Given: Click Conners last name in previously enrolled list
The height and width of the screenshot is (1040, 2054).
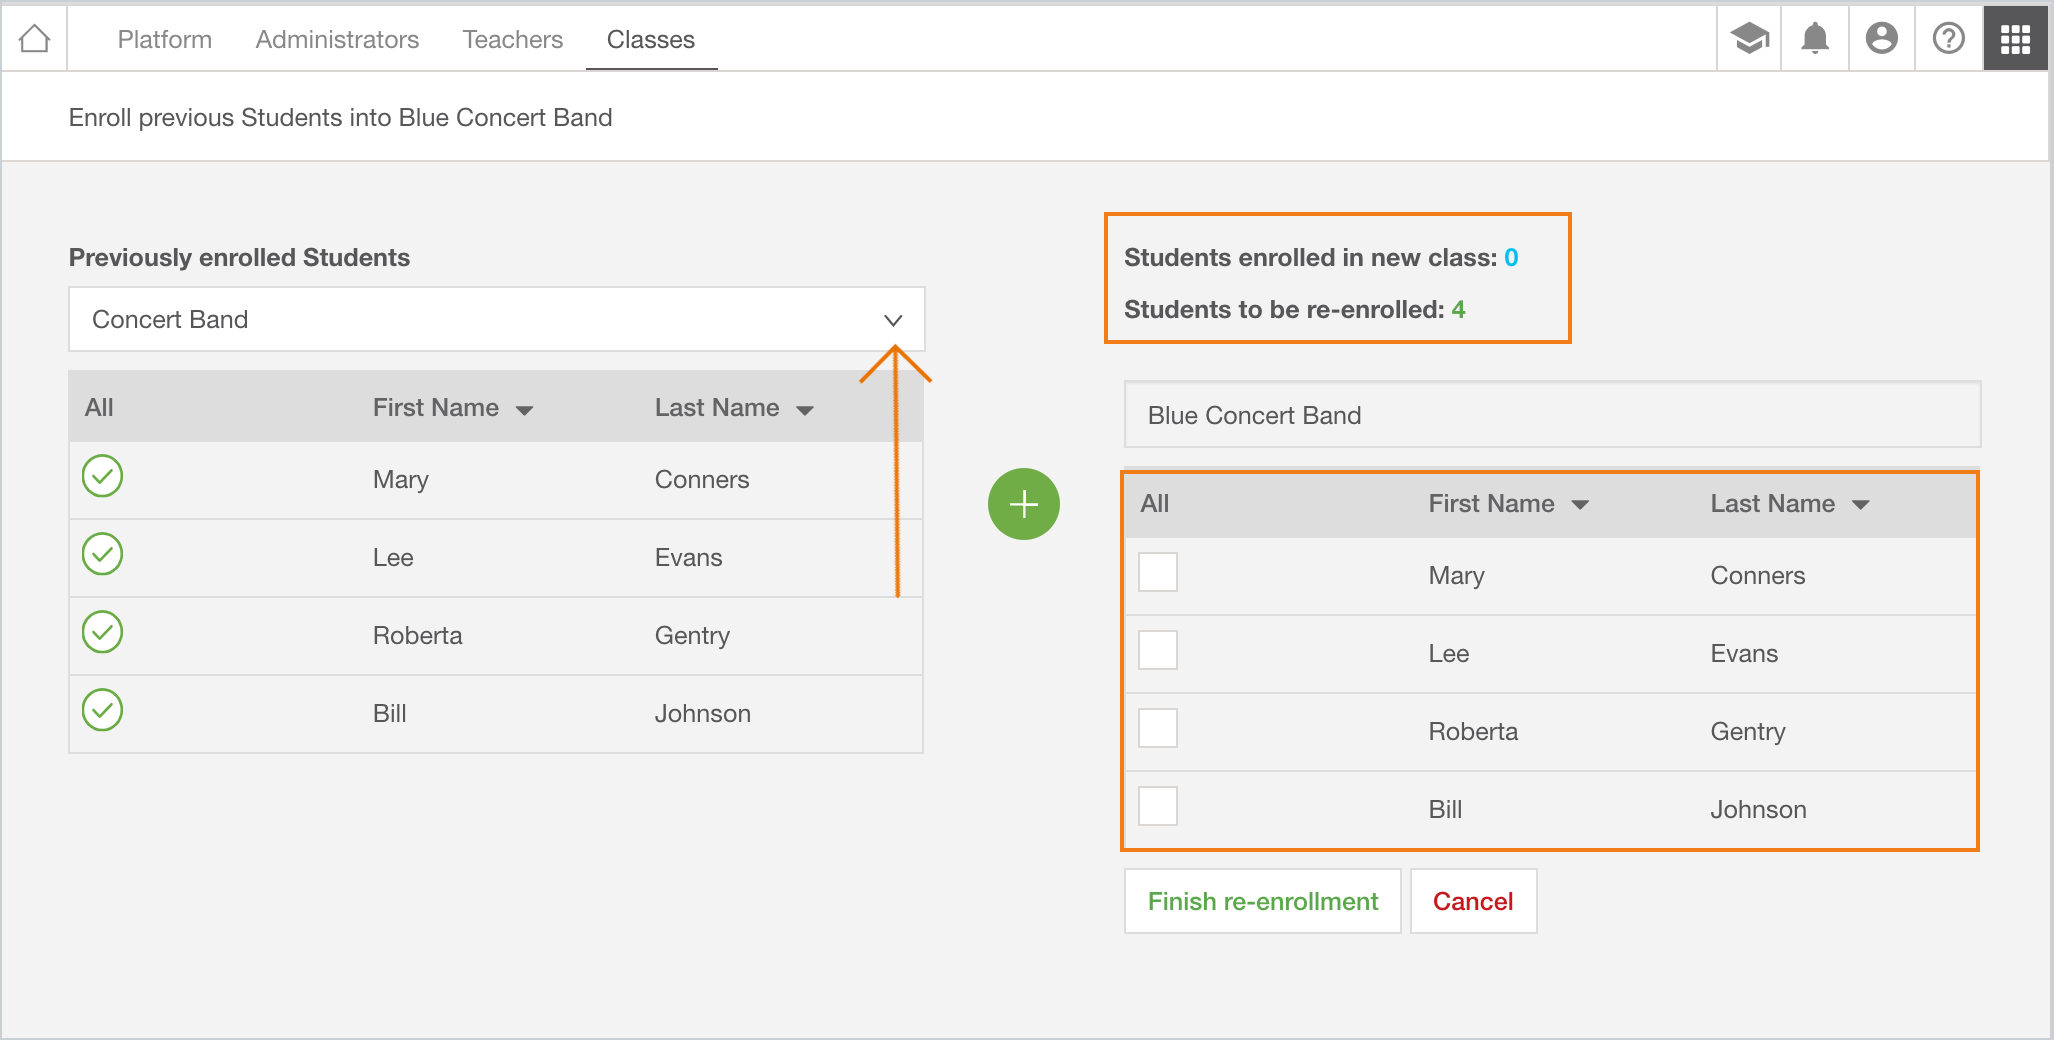Looking at the screenshot, I should pos(702,480).
